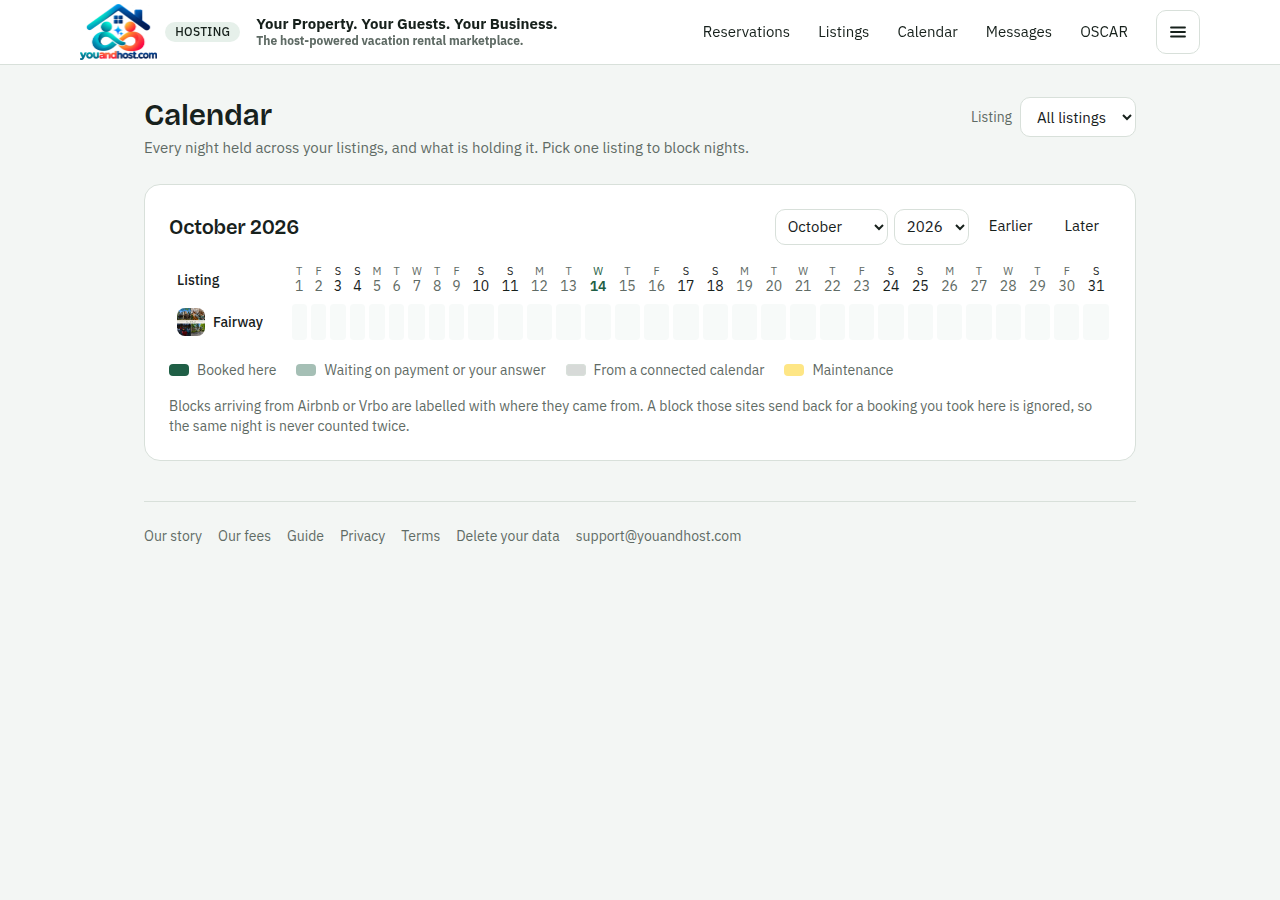
Task: Click the Listing column header label
Action: pyautogui.click(x=198, y=280)
